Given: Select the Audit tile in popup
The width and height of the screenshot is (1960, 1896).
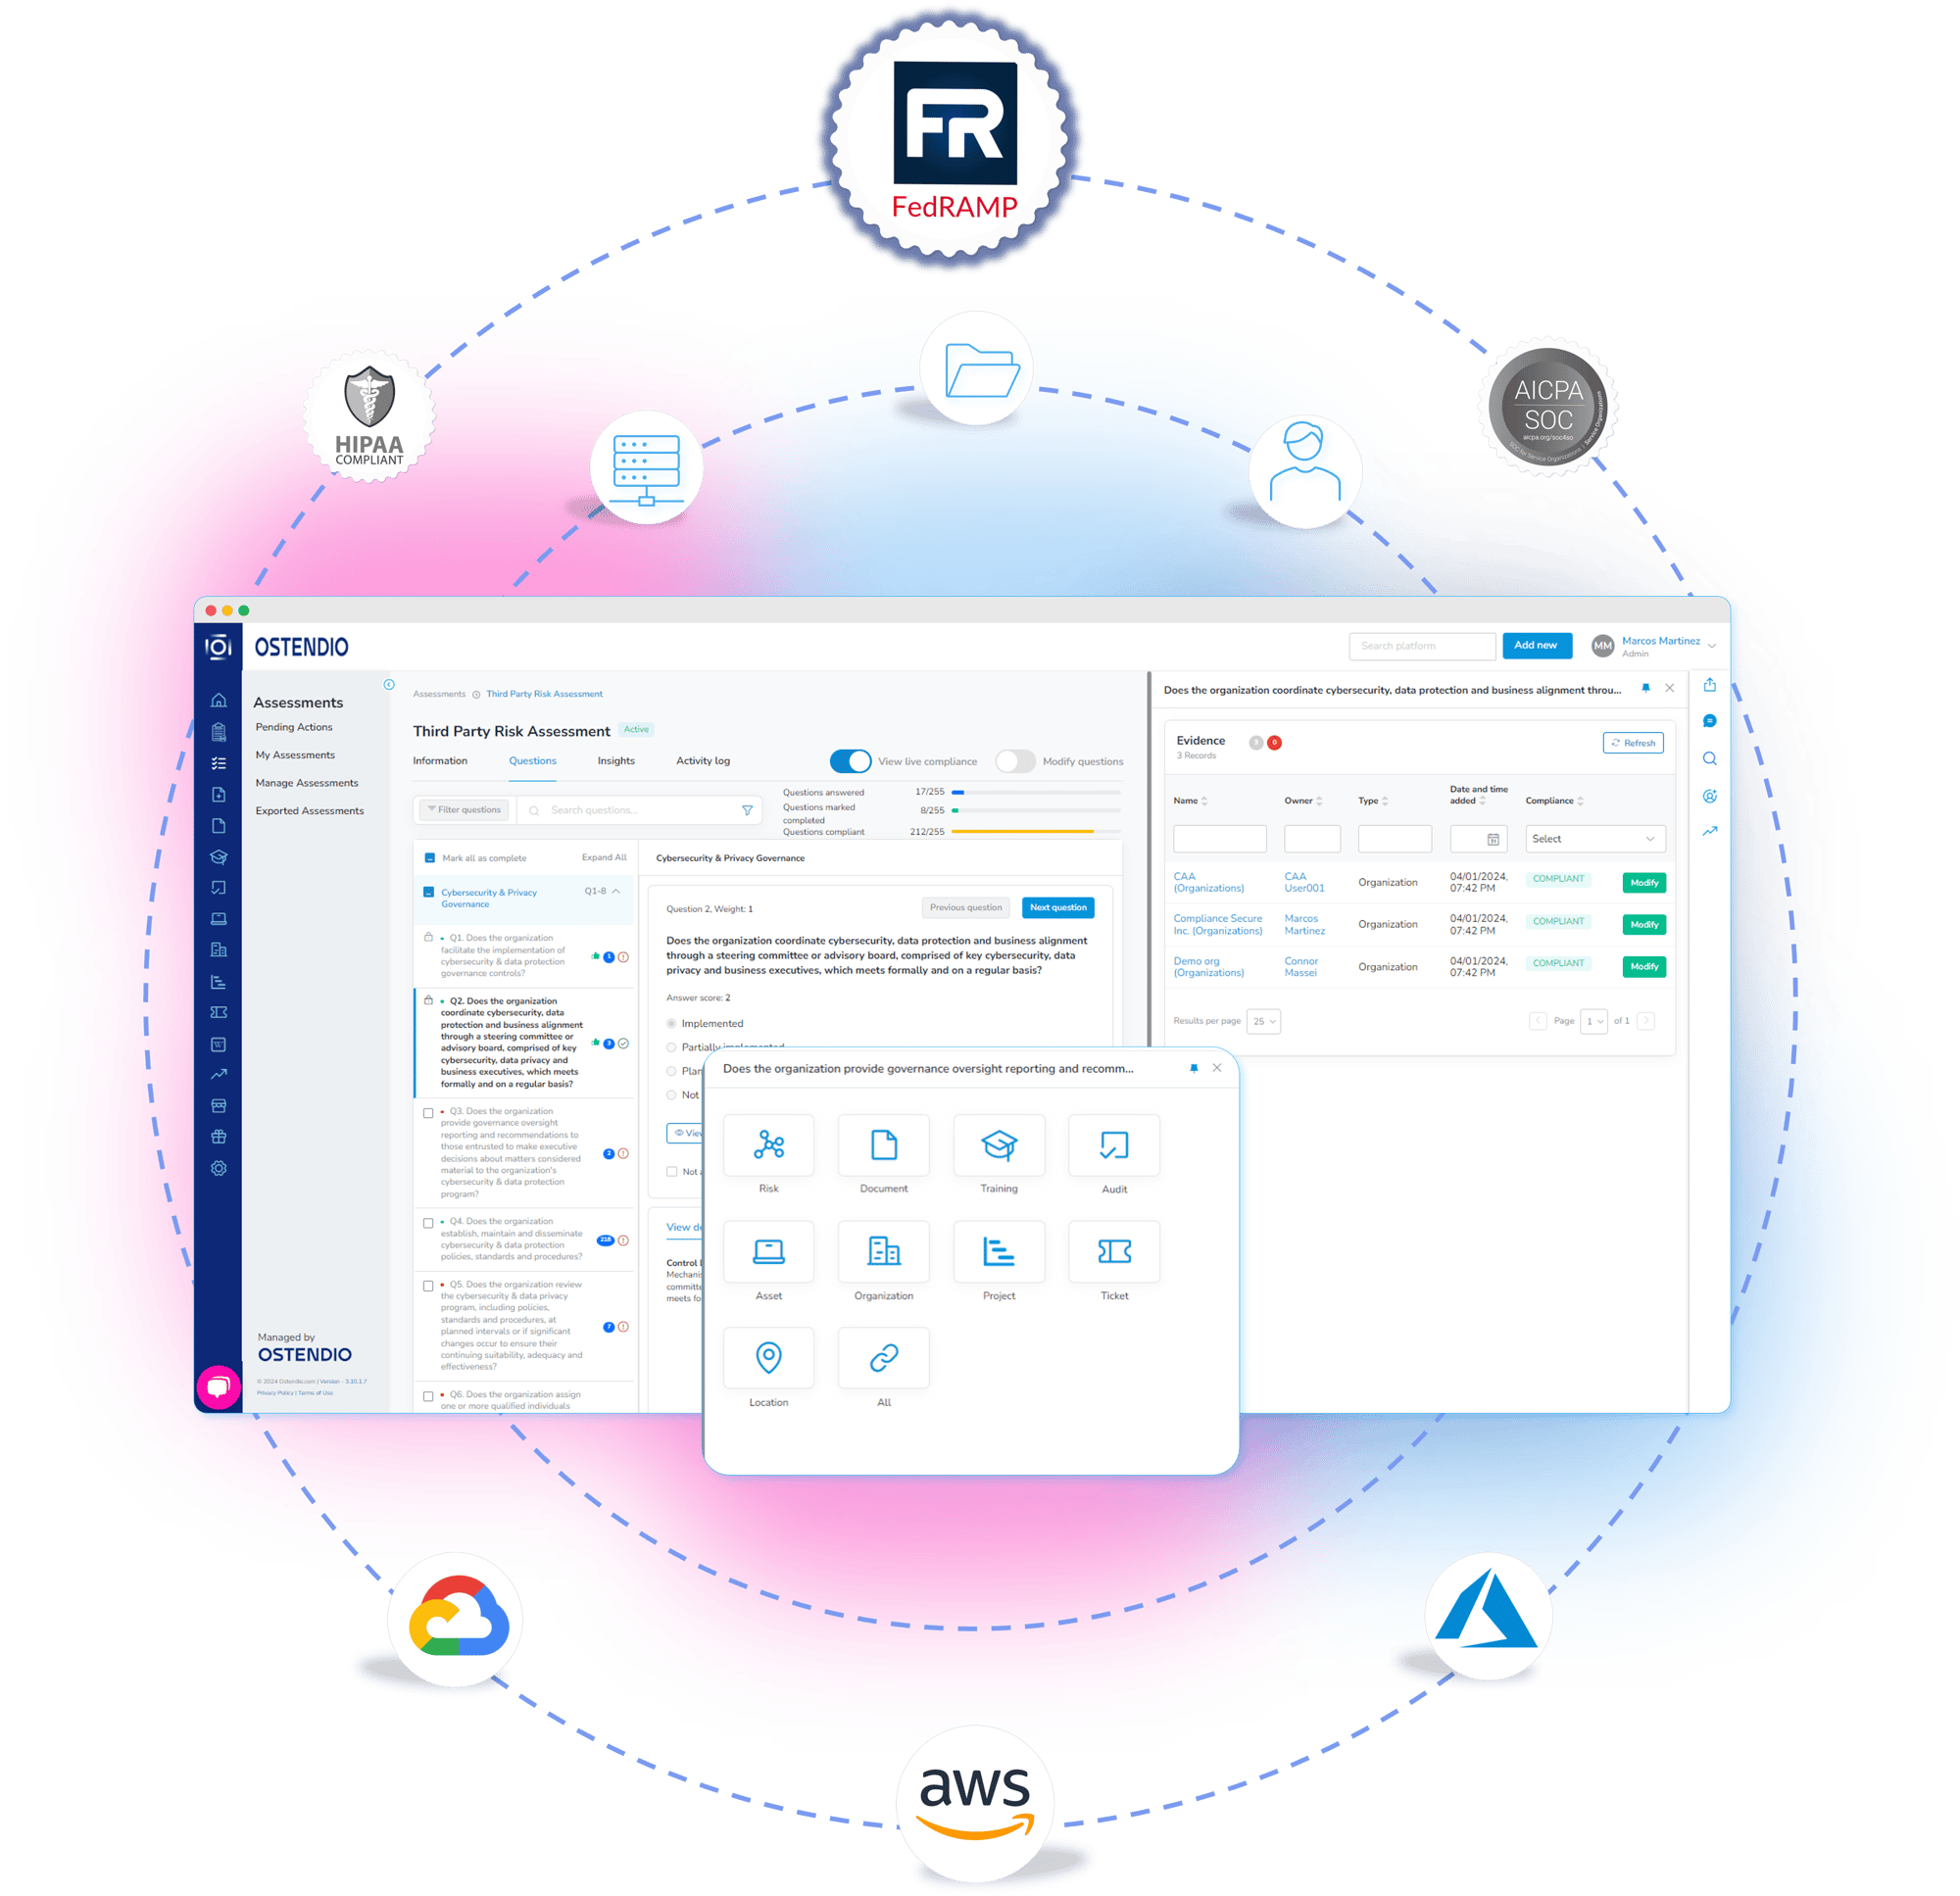Looking at the screenshot, I should [x=1114, y=1145].
